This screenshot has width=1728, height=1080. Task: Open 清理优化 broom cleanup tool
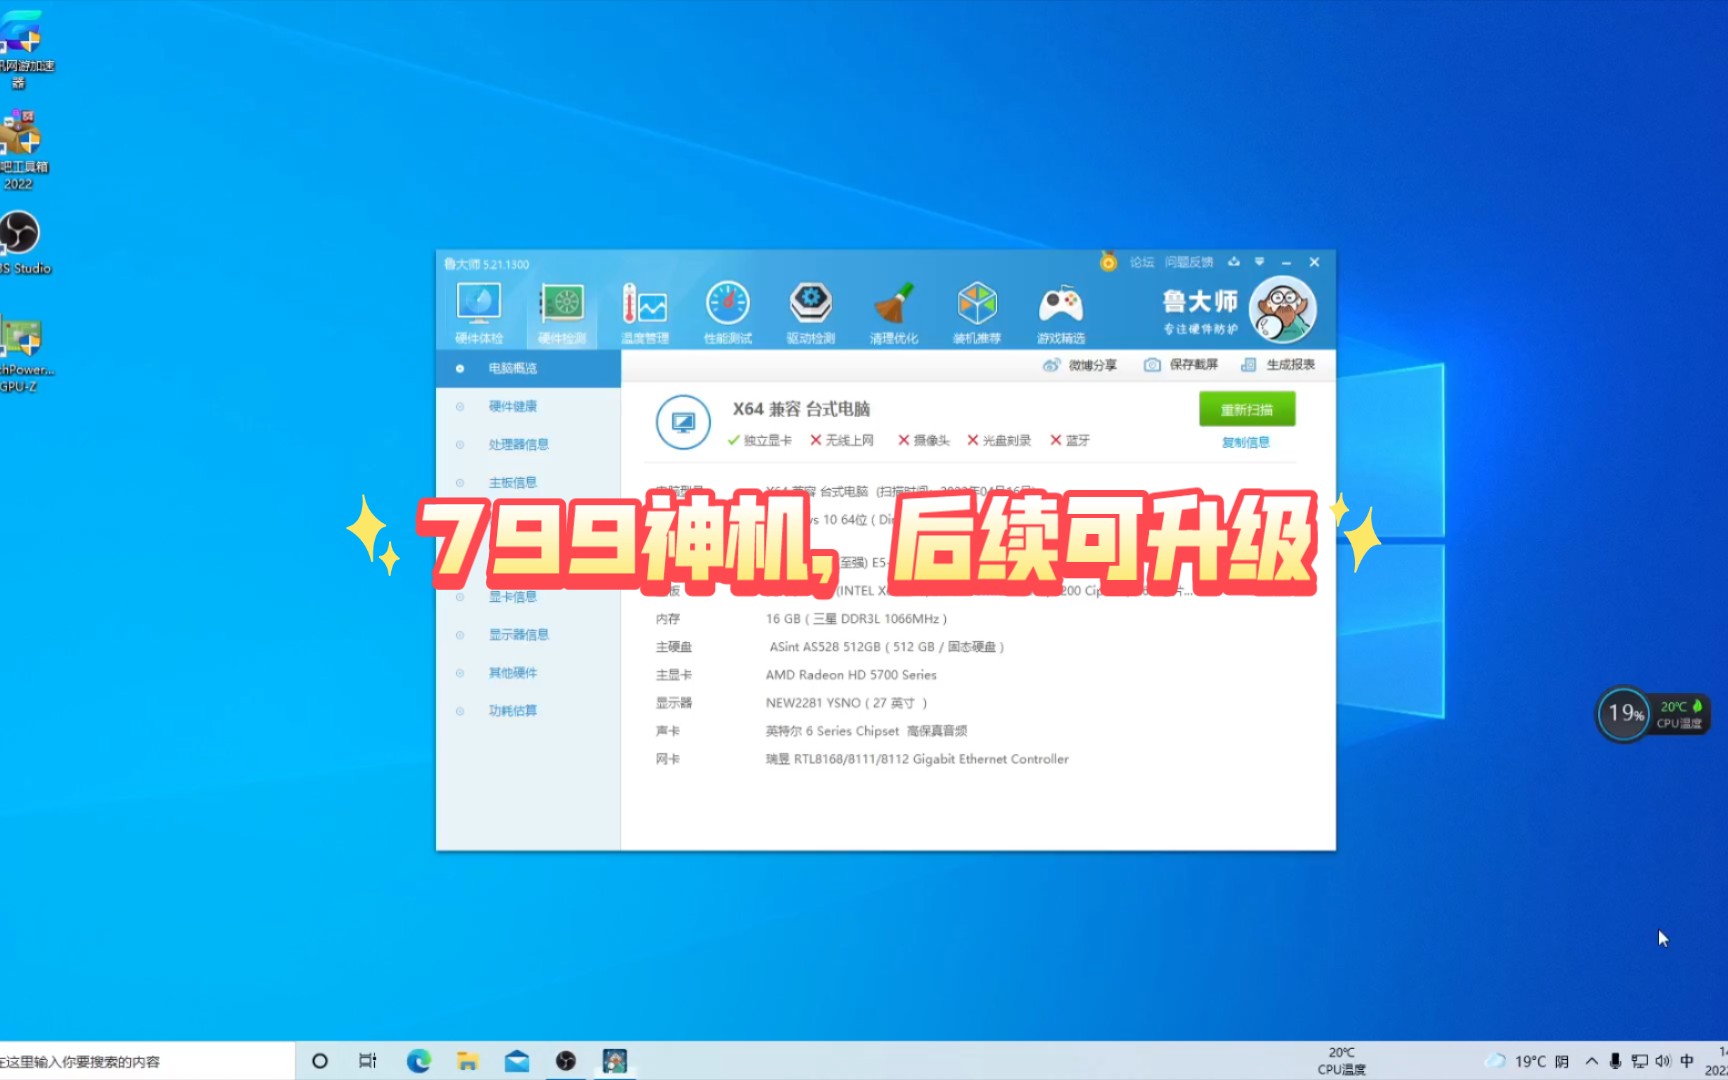pyautogui.click(x=894, y=313)
